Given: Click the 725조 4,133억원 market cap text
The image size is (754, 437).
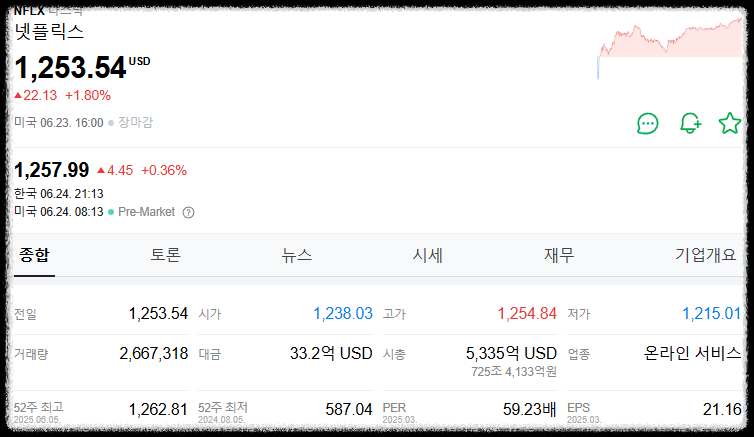Looking at the screenshot, I should coord(514,372).
